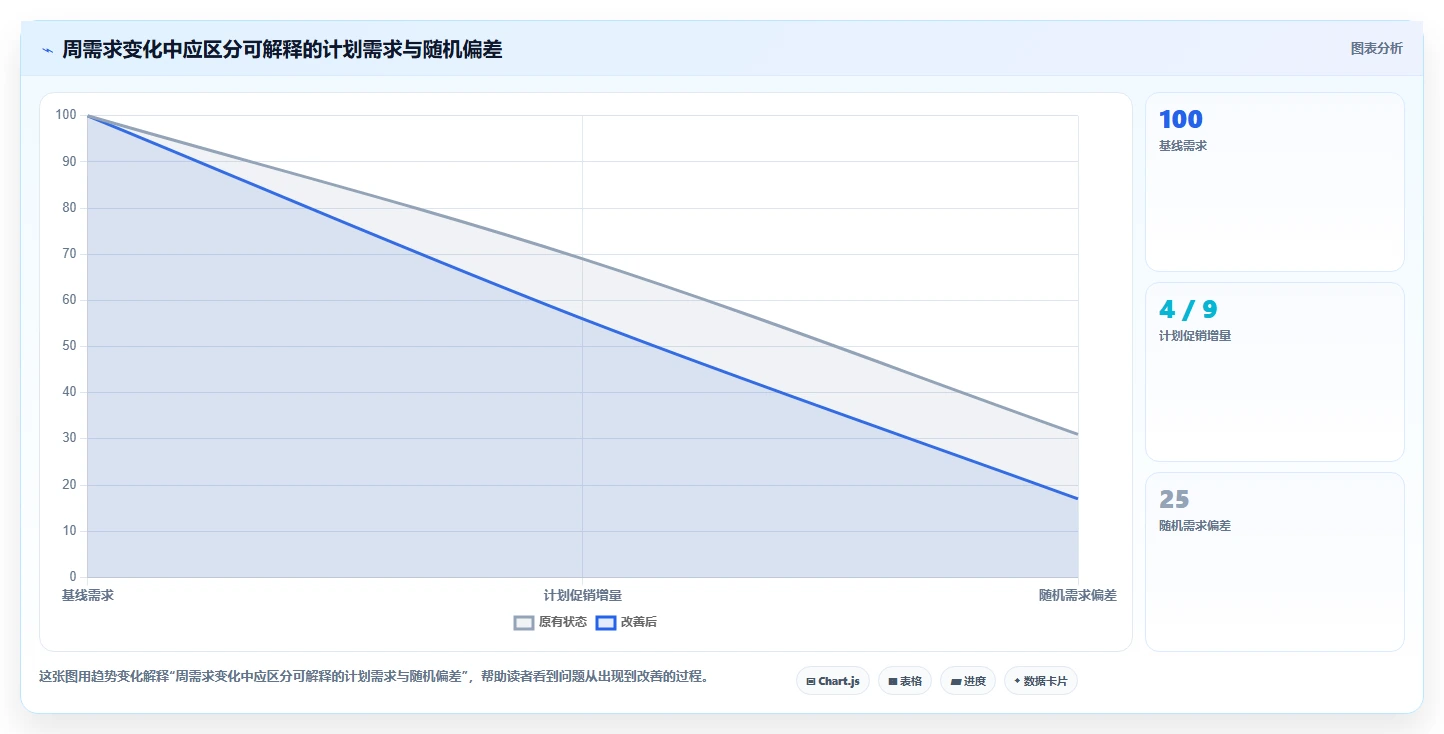The height and width of the screenshot is (734, 1444).
Task: Open the 计划促销增量 card showing 4 / 9
Action: click(x=1274, y=372)
